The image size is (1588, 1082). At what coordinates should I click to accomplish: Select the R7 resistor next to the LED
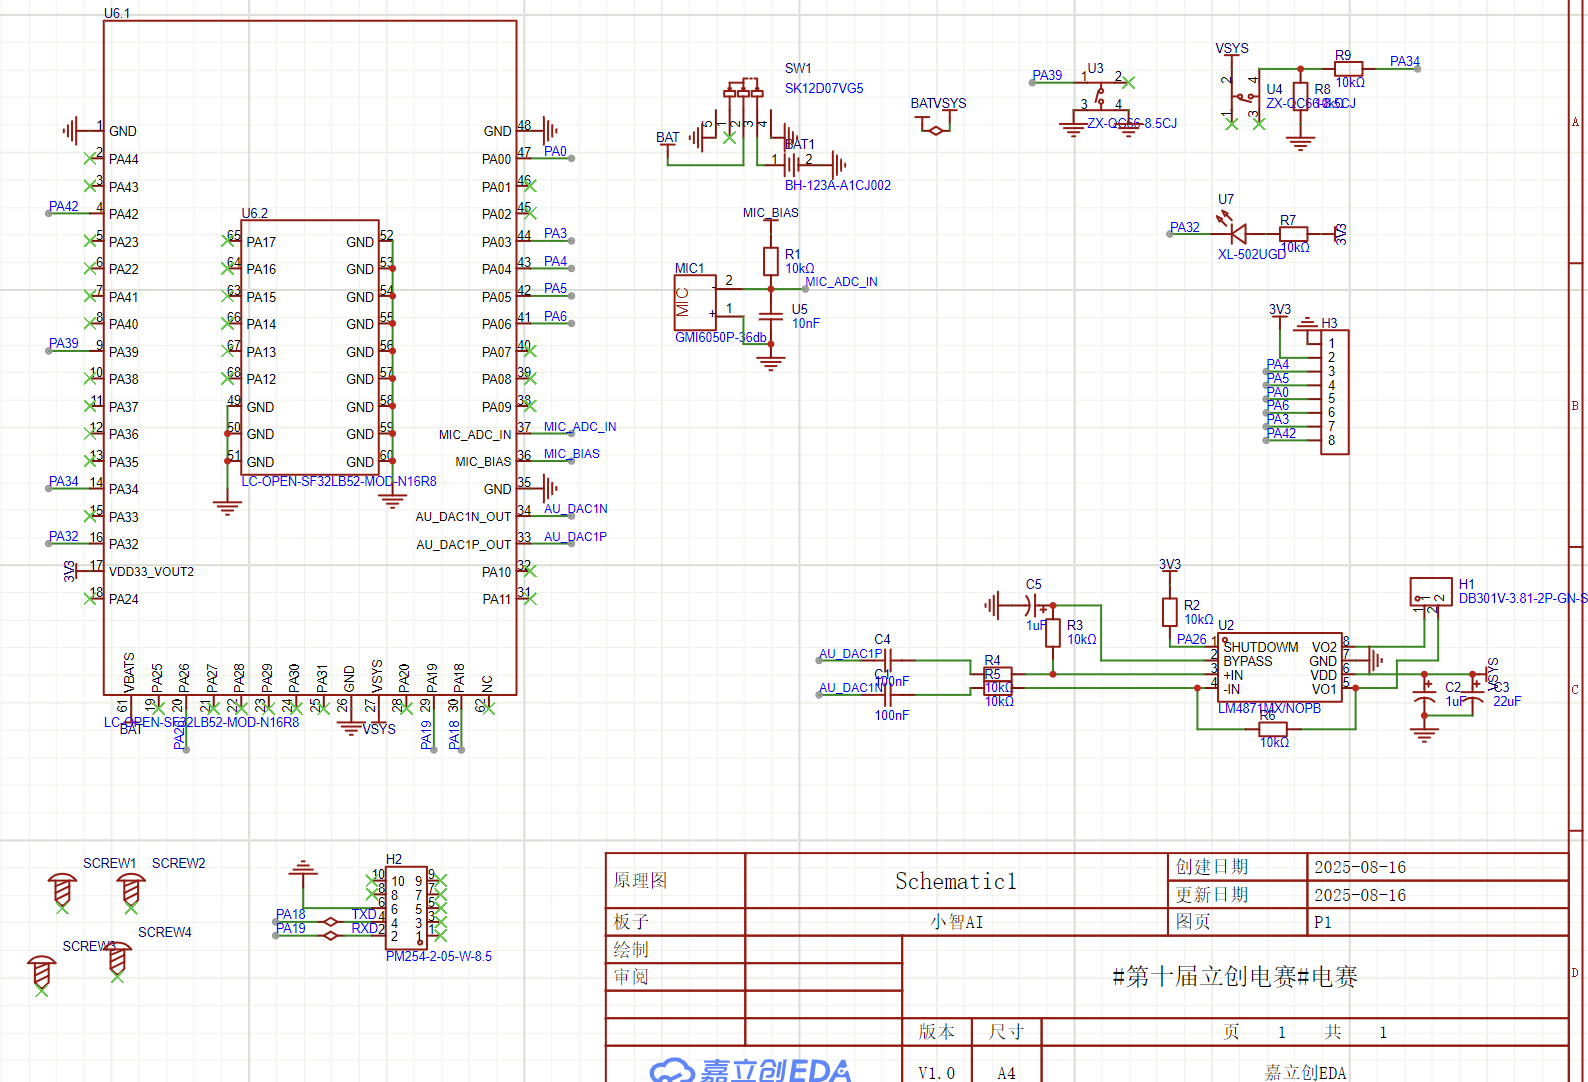(x=1293, y=234)
